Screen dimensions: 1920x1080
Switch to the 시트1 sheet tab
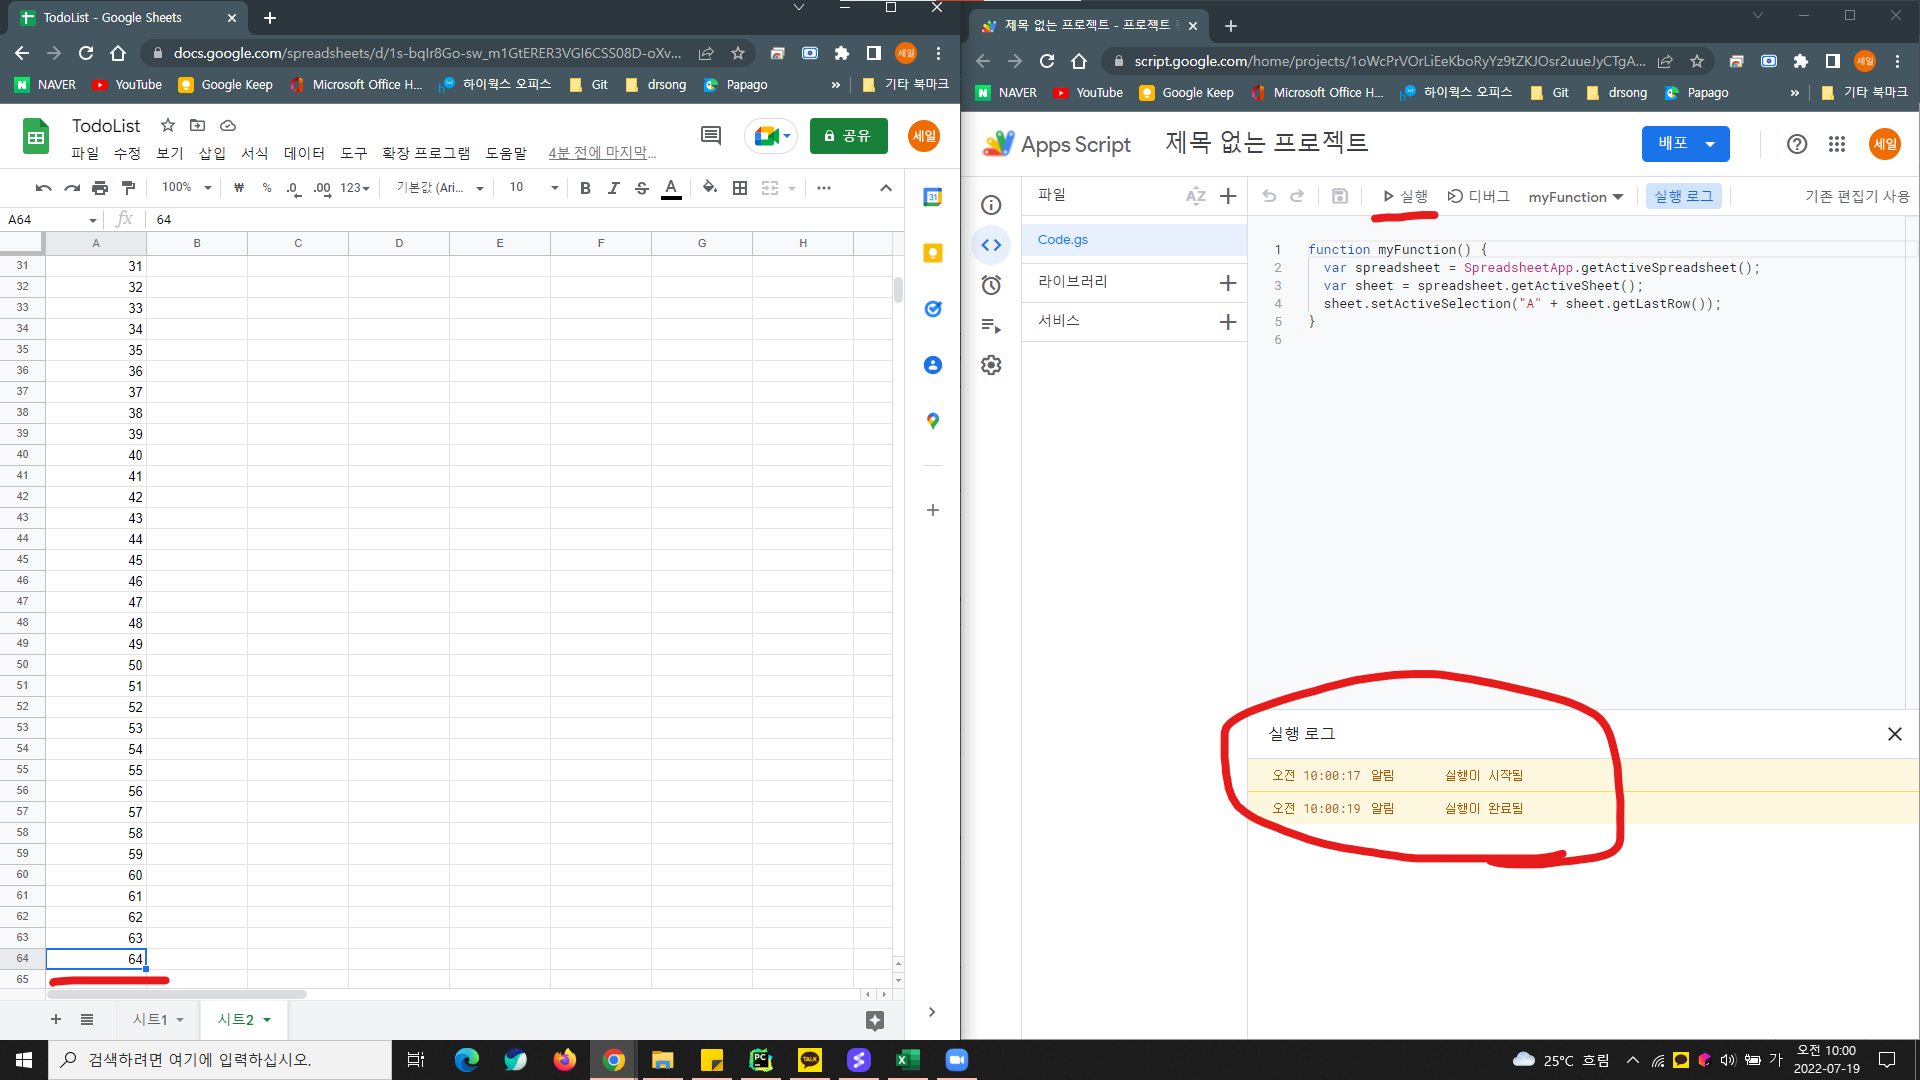[152, 1019]
